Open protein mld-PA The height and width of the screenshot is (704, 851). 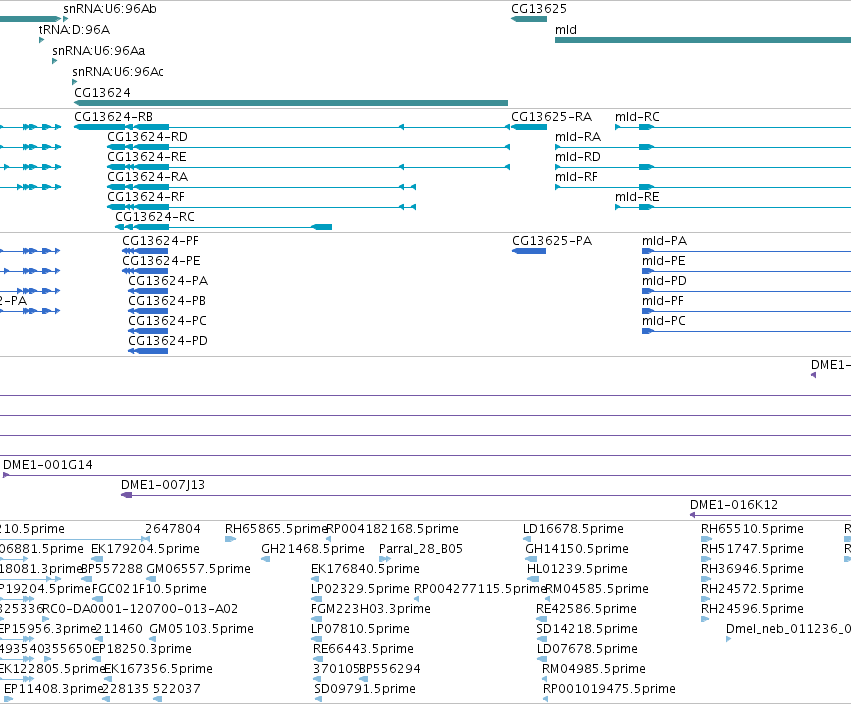[x=664, y=241]
